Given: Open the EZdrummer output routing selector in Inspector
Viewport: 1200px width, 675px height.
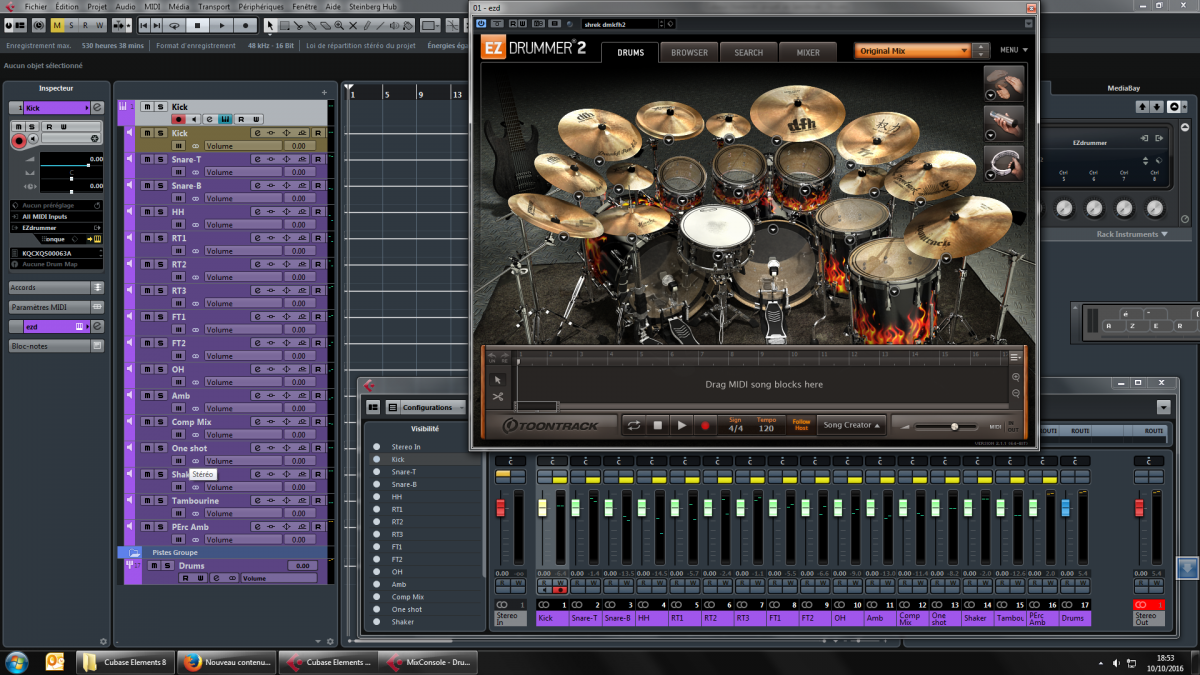Looking at the screenshot, I should tap(58, 227).
